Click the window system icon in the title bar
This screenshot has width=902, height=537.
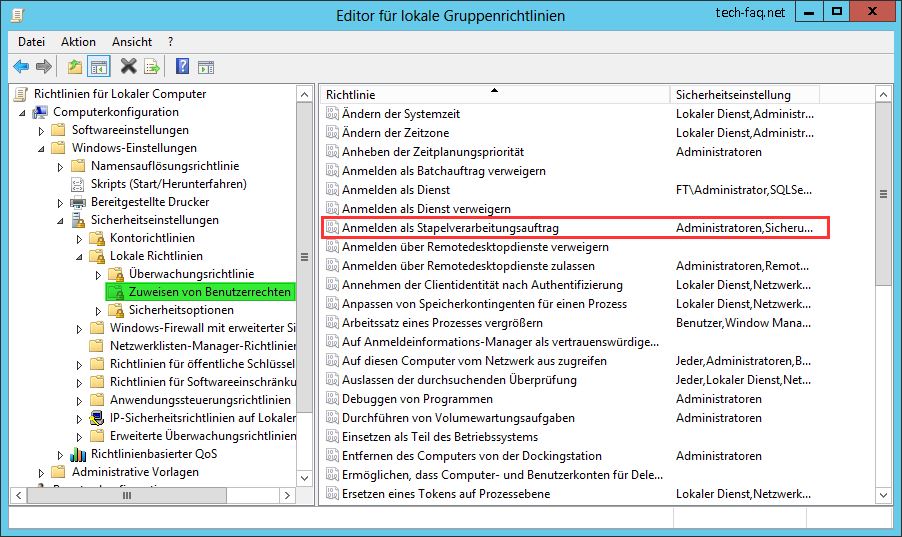tap(18, 15)
